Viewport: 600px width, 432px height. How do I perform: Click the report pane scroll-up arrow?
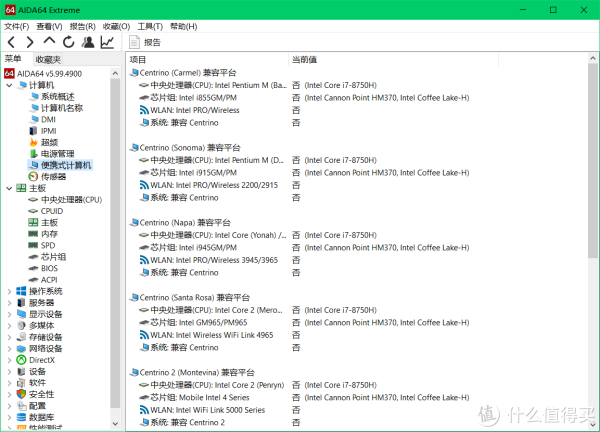(593, 58)
